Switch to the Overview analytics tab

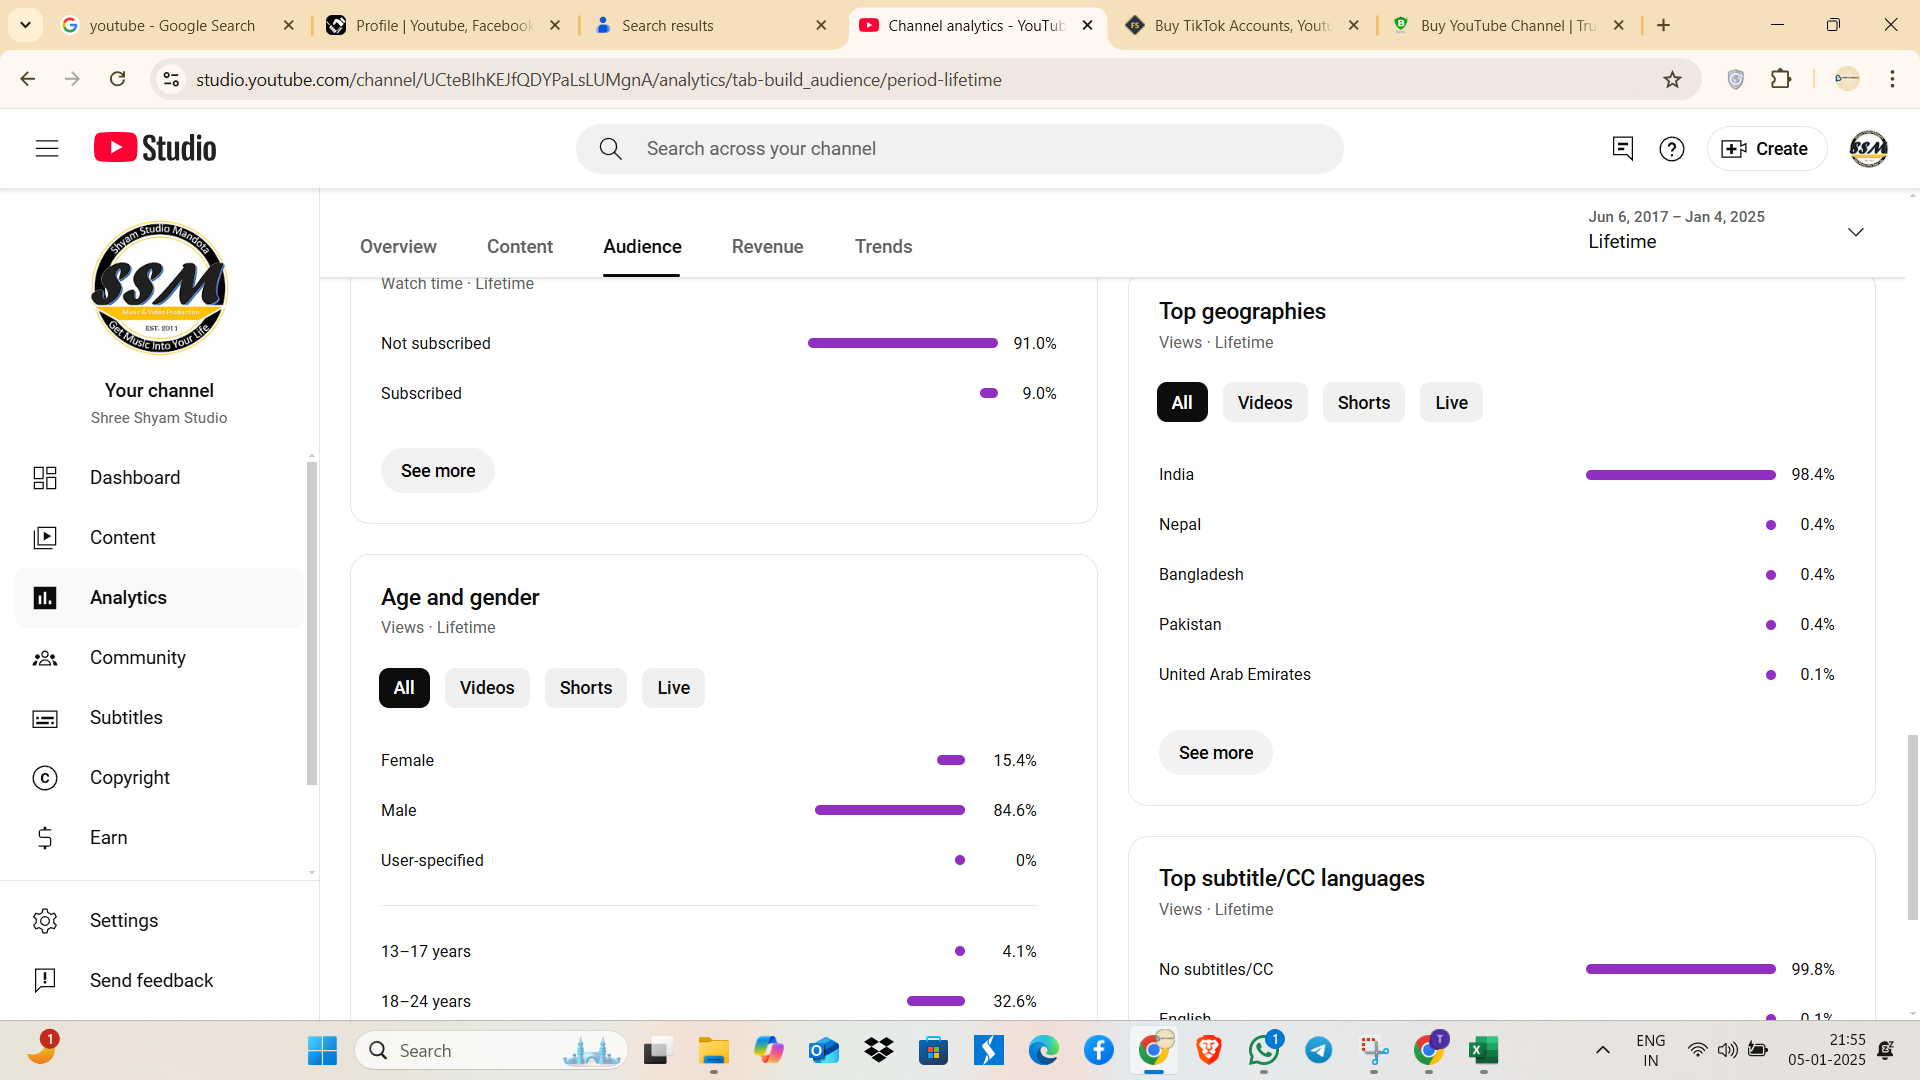coord(398,247)
